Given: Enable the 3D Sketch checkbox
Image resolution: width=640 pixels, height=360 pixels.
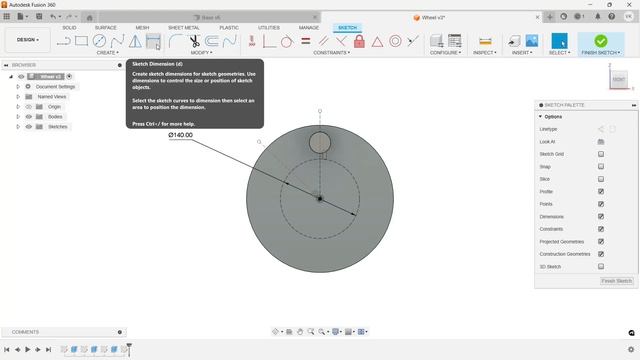Looking at the screenshot, I should (x=601, y=266).
